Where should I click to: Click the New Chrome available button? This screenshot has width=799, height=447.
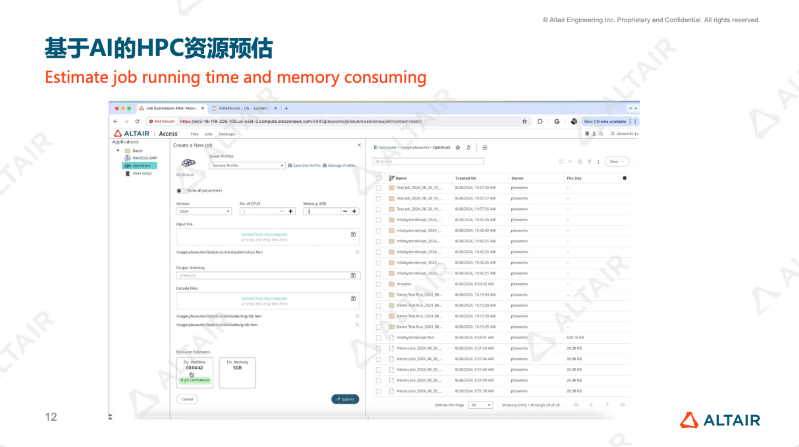pos(605,121)
